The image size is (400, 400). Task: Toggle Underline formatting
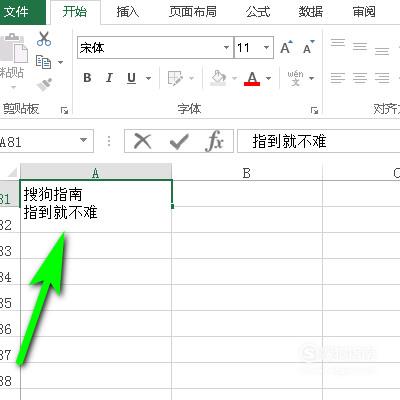(132, 78)
